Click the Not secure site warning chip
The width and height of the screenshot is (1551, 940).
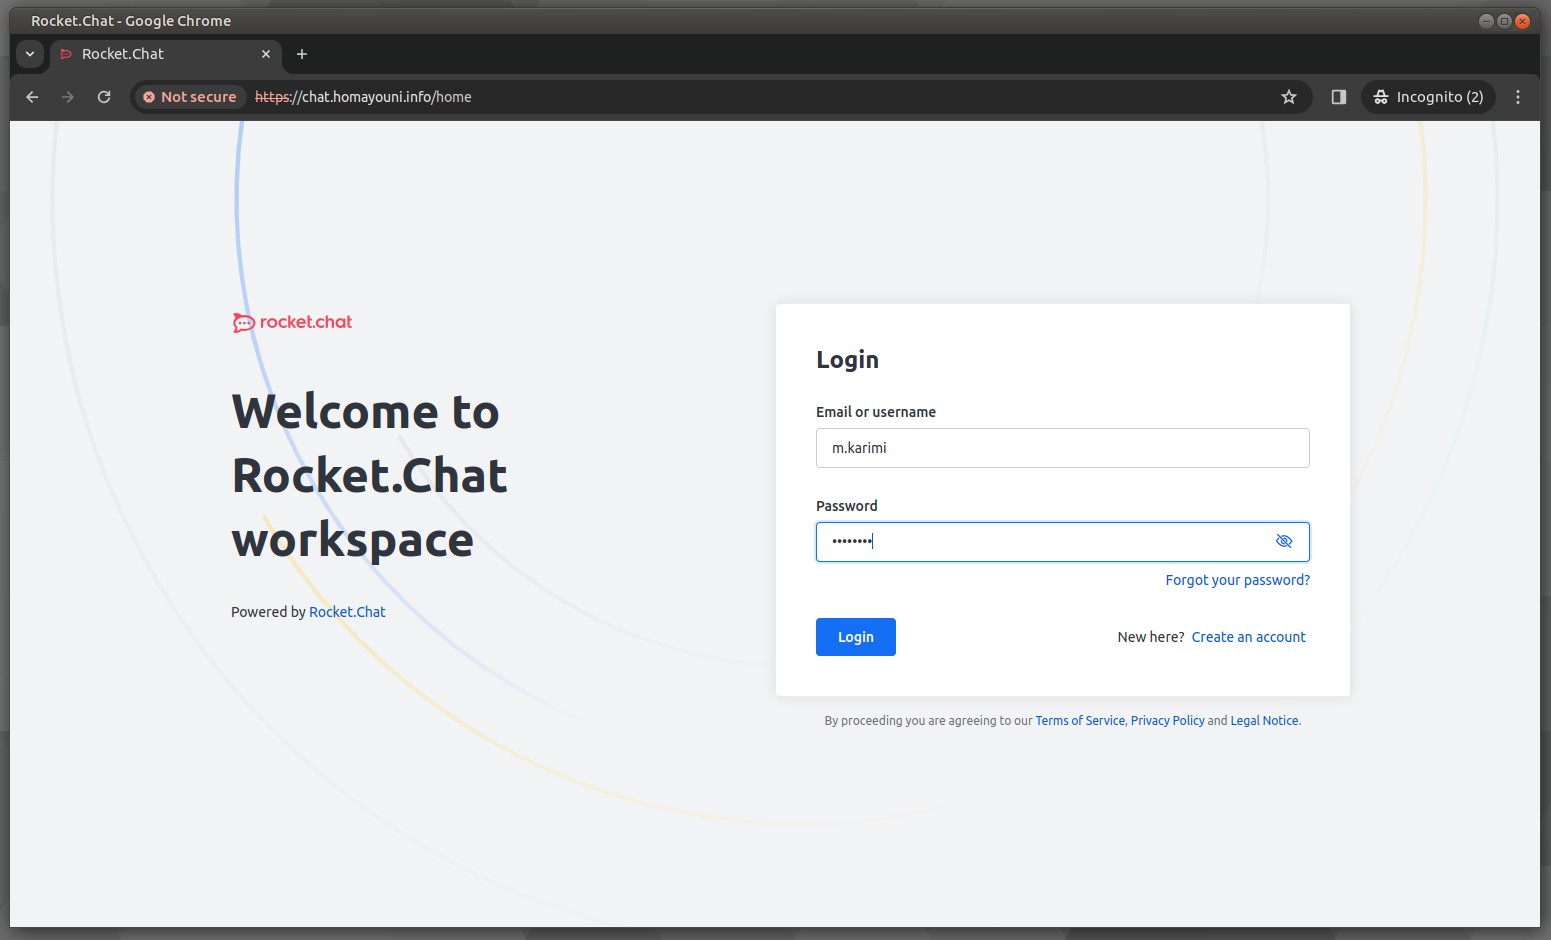click(x=190, y=97)
